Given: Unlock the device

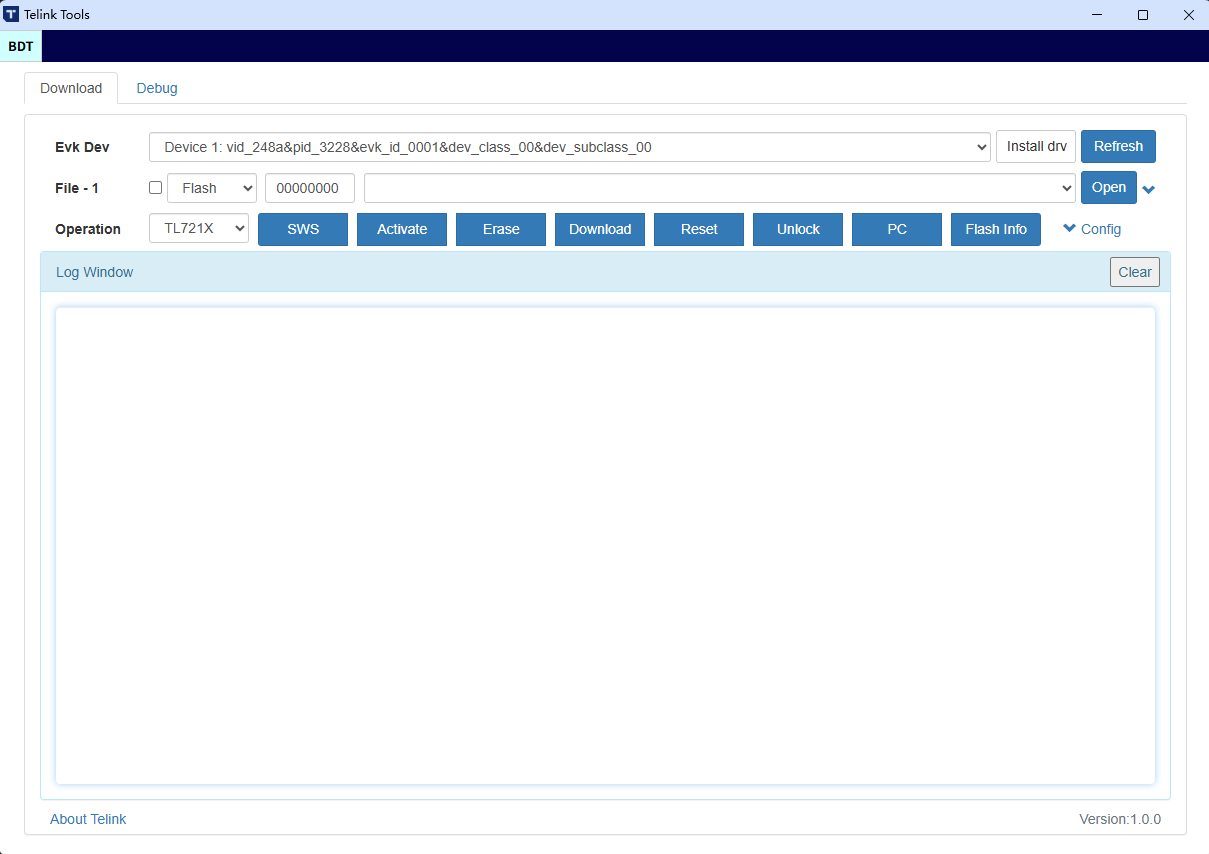Looking at the screenshot, I should 797,229.
